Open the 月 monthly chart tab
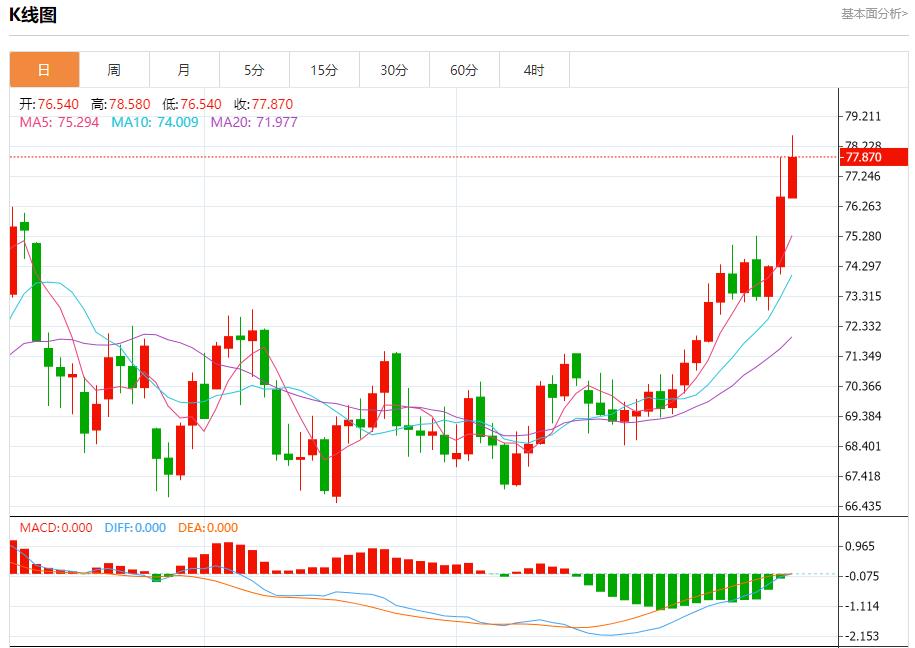The height and width of the screenshot is (648, 915). [x=184, y=70]
